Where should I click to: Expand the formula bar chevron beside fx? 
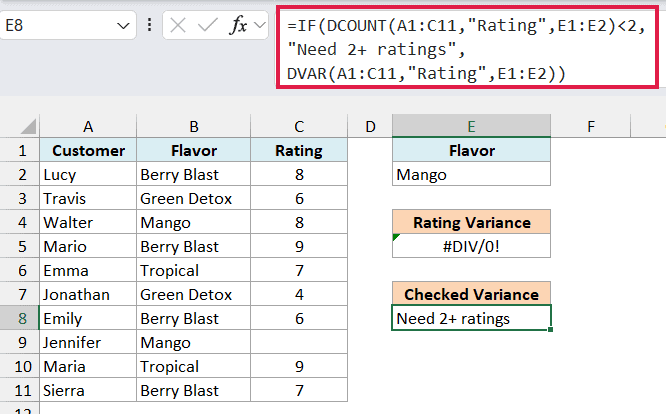coord(260,25)
